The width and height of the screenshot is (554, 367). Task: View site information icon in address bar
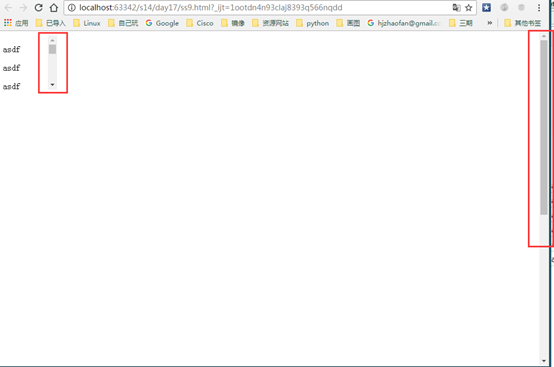pyautogui.click(x=72, y=7)
